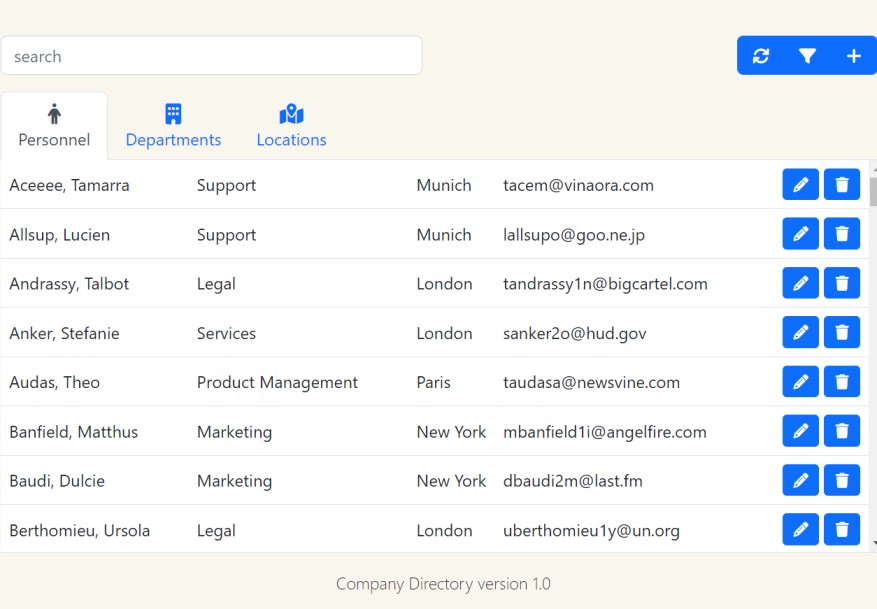Delete Tamarra Aceeee's record
Image resolution: width=877 pixels, height=609 pixels.
click(842, 185)
